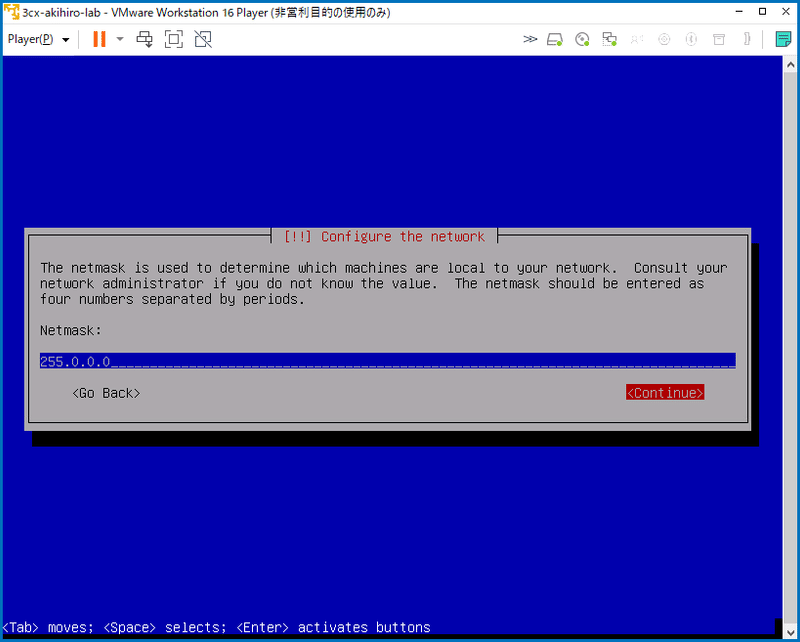
Task: Click the network adapter device icon
Action: (609, 39)
